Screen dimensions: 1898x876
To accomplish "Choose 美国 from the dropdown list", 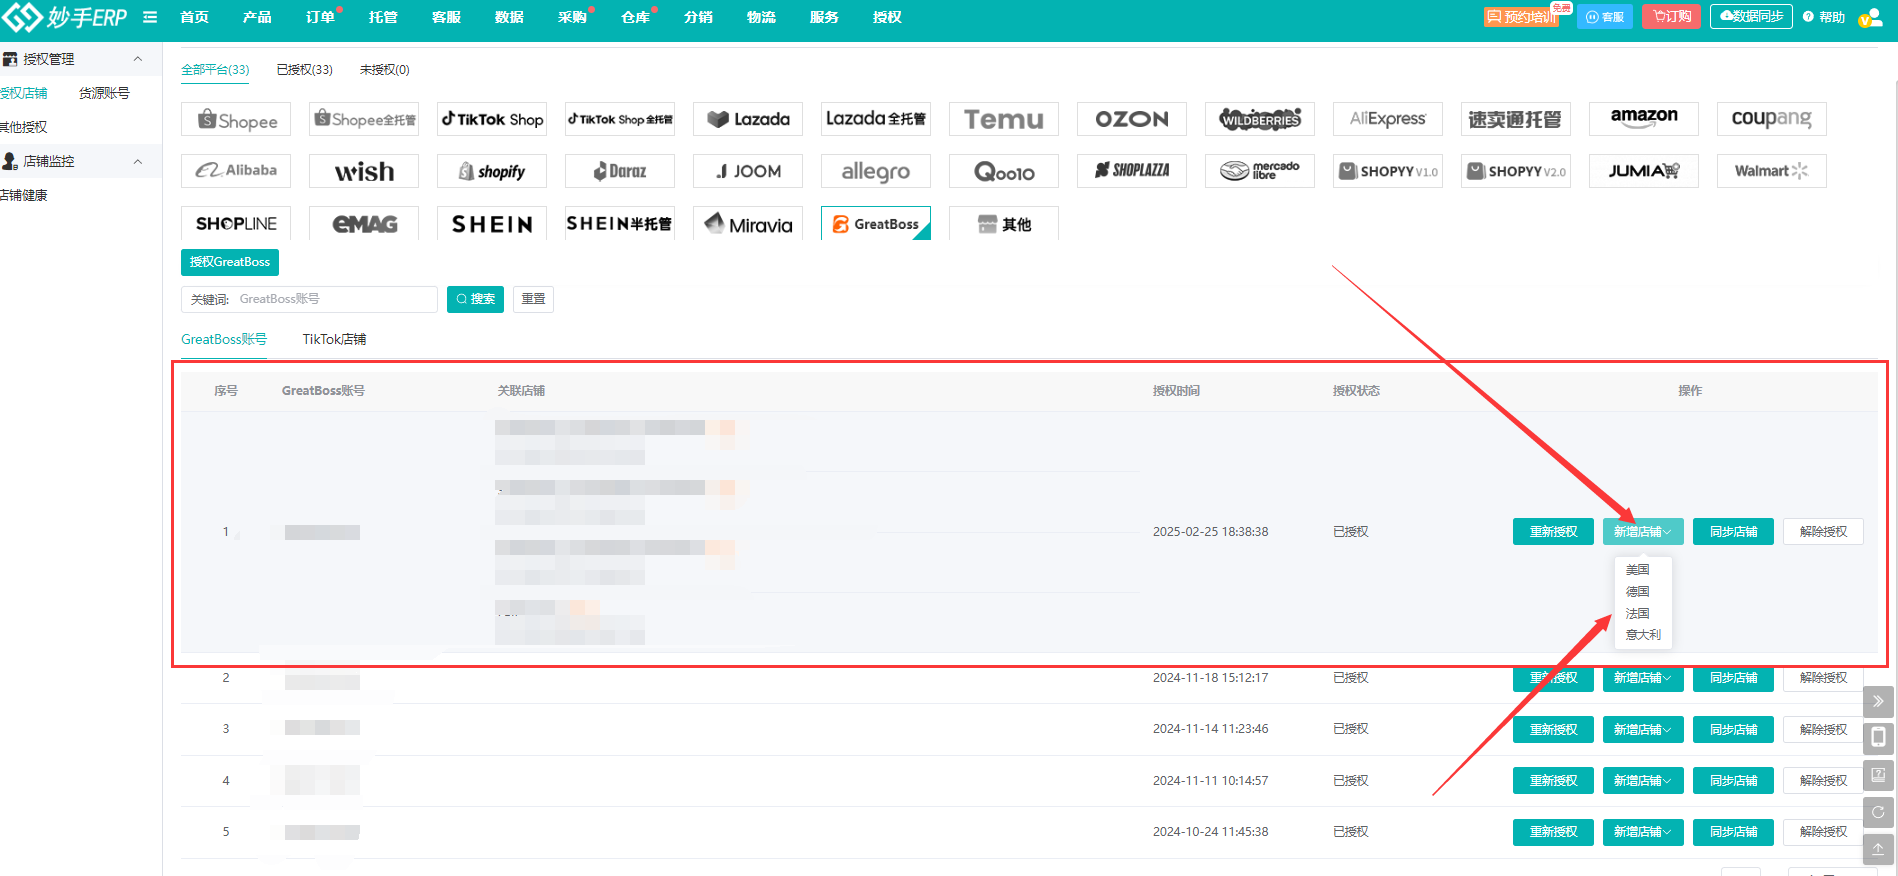I will pos(1638,570).
